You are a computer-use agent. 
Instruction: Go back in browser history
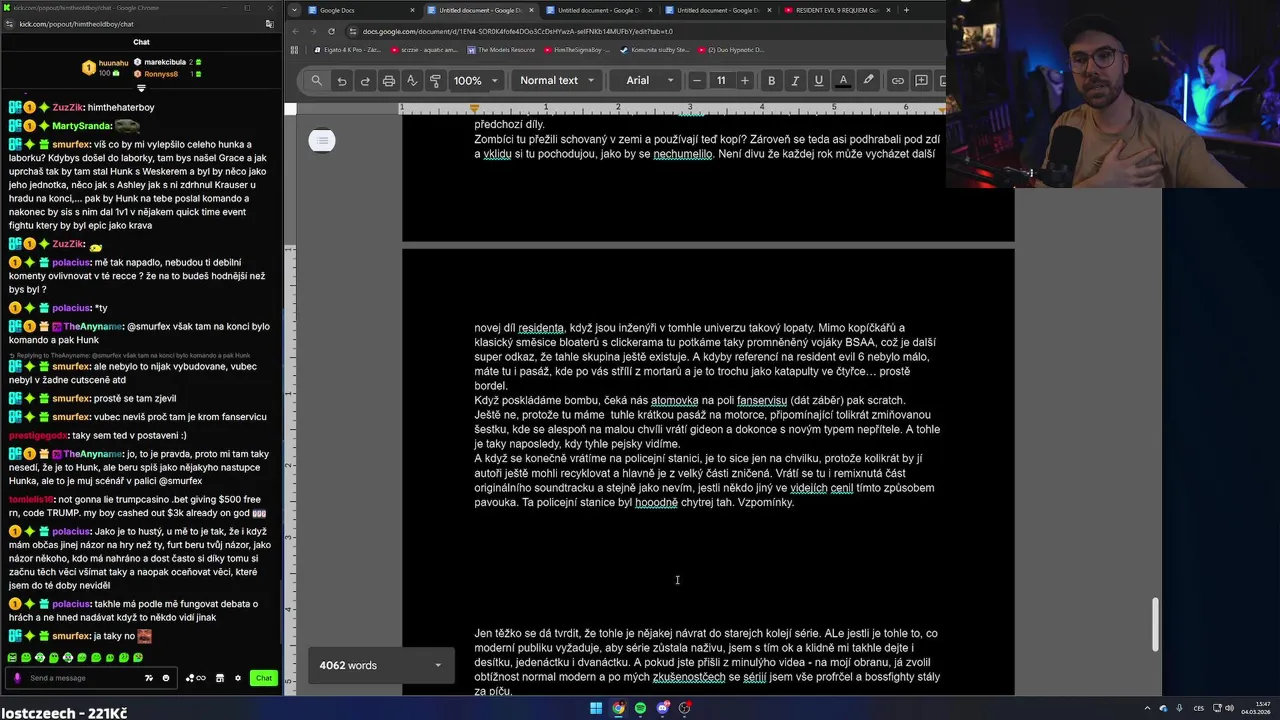coord(295,31)
